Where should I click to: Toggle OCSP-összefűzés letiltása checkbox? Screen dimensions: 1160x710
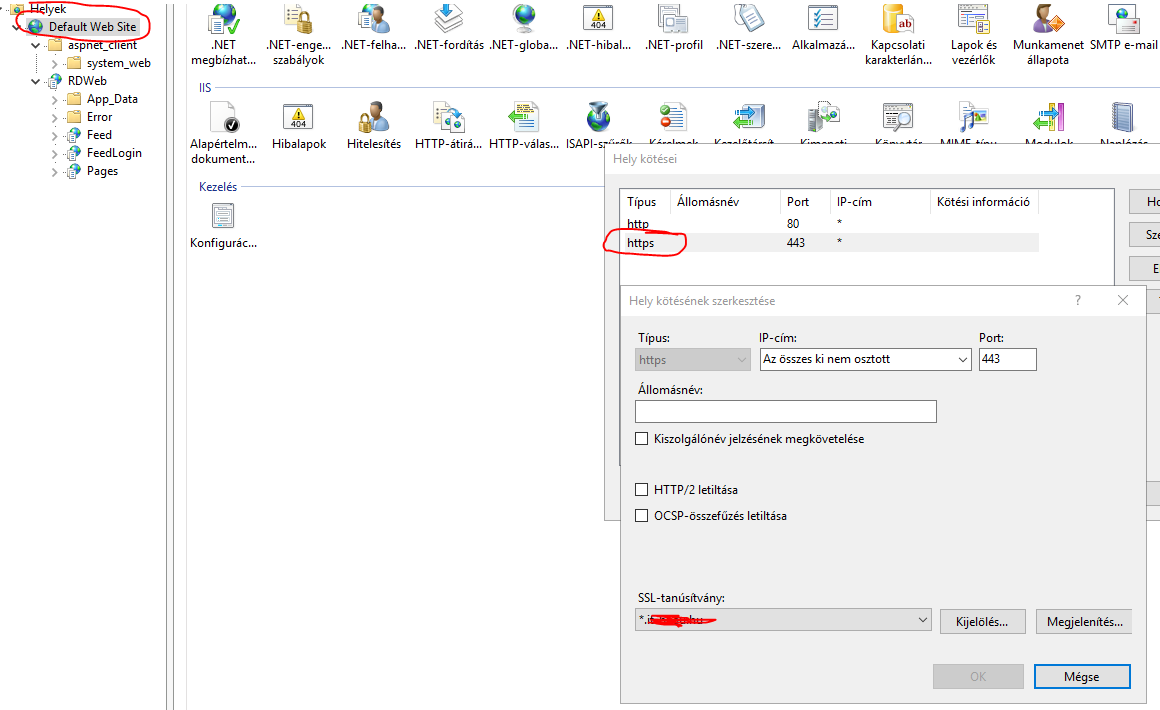coord(641,515)
